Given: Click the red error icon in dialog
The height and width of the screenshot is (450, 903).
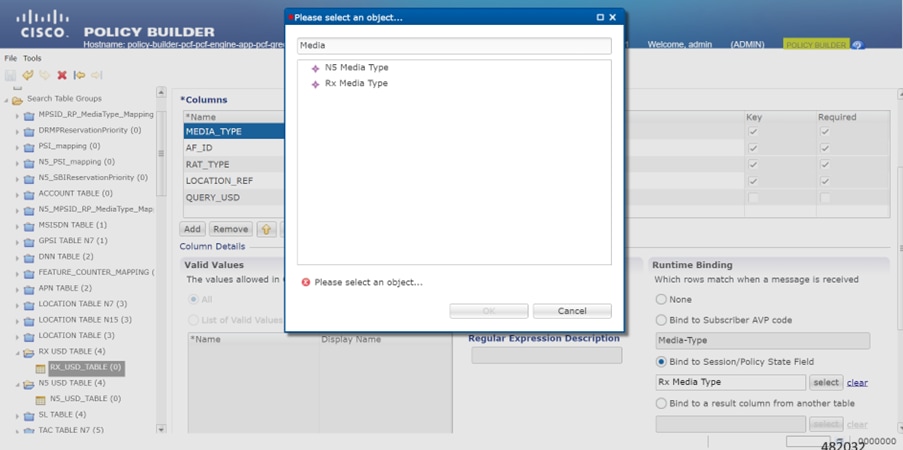Looking at the screenshot, I should [x=306, y=282].
